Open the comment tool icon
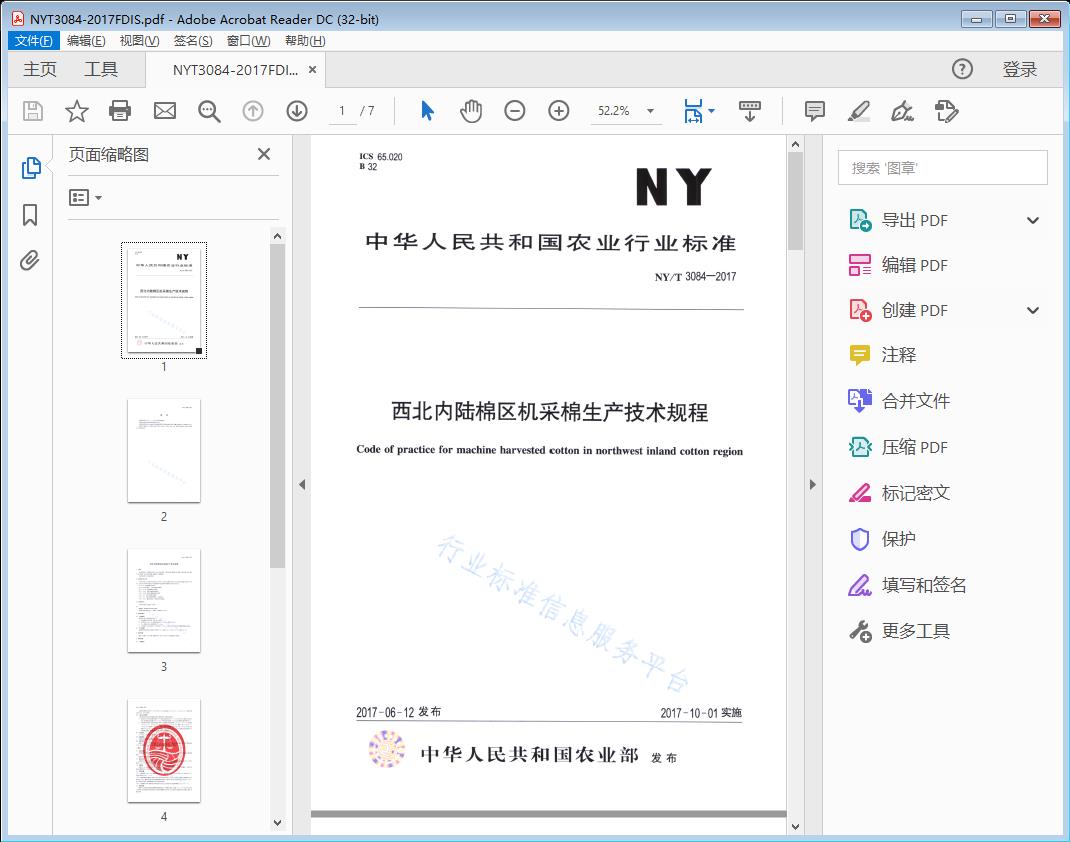 [814, 111]
